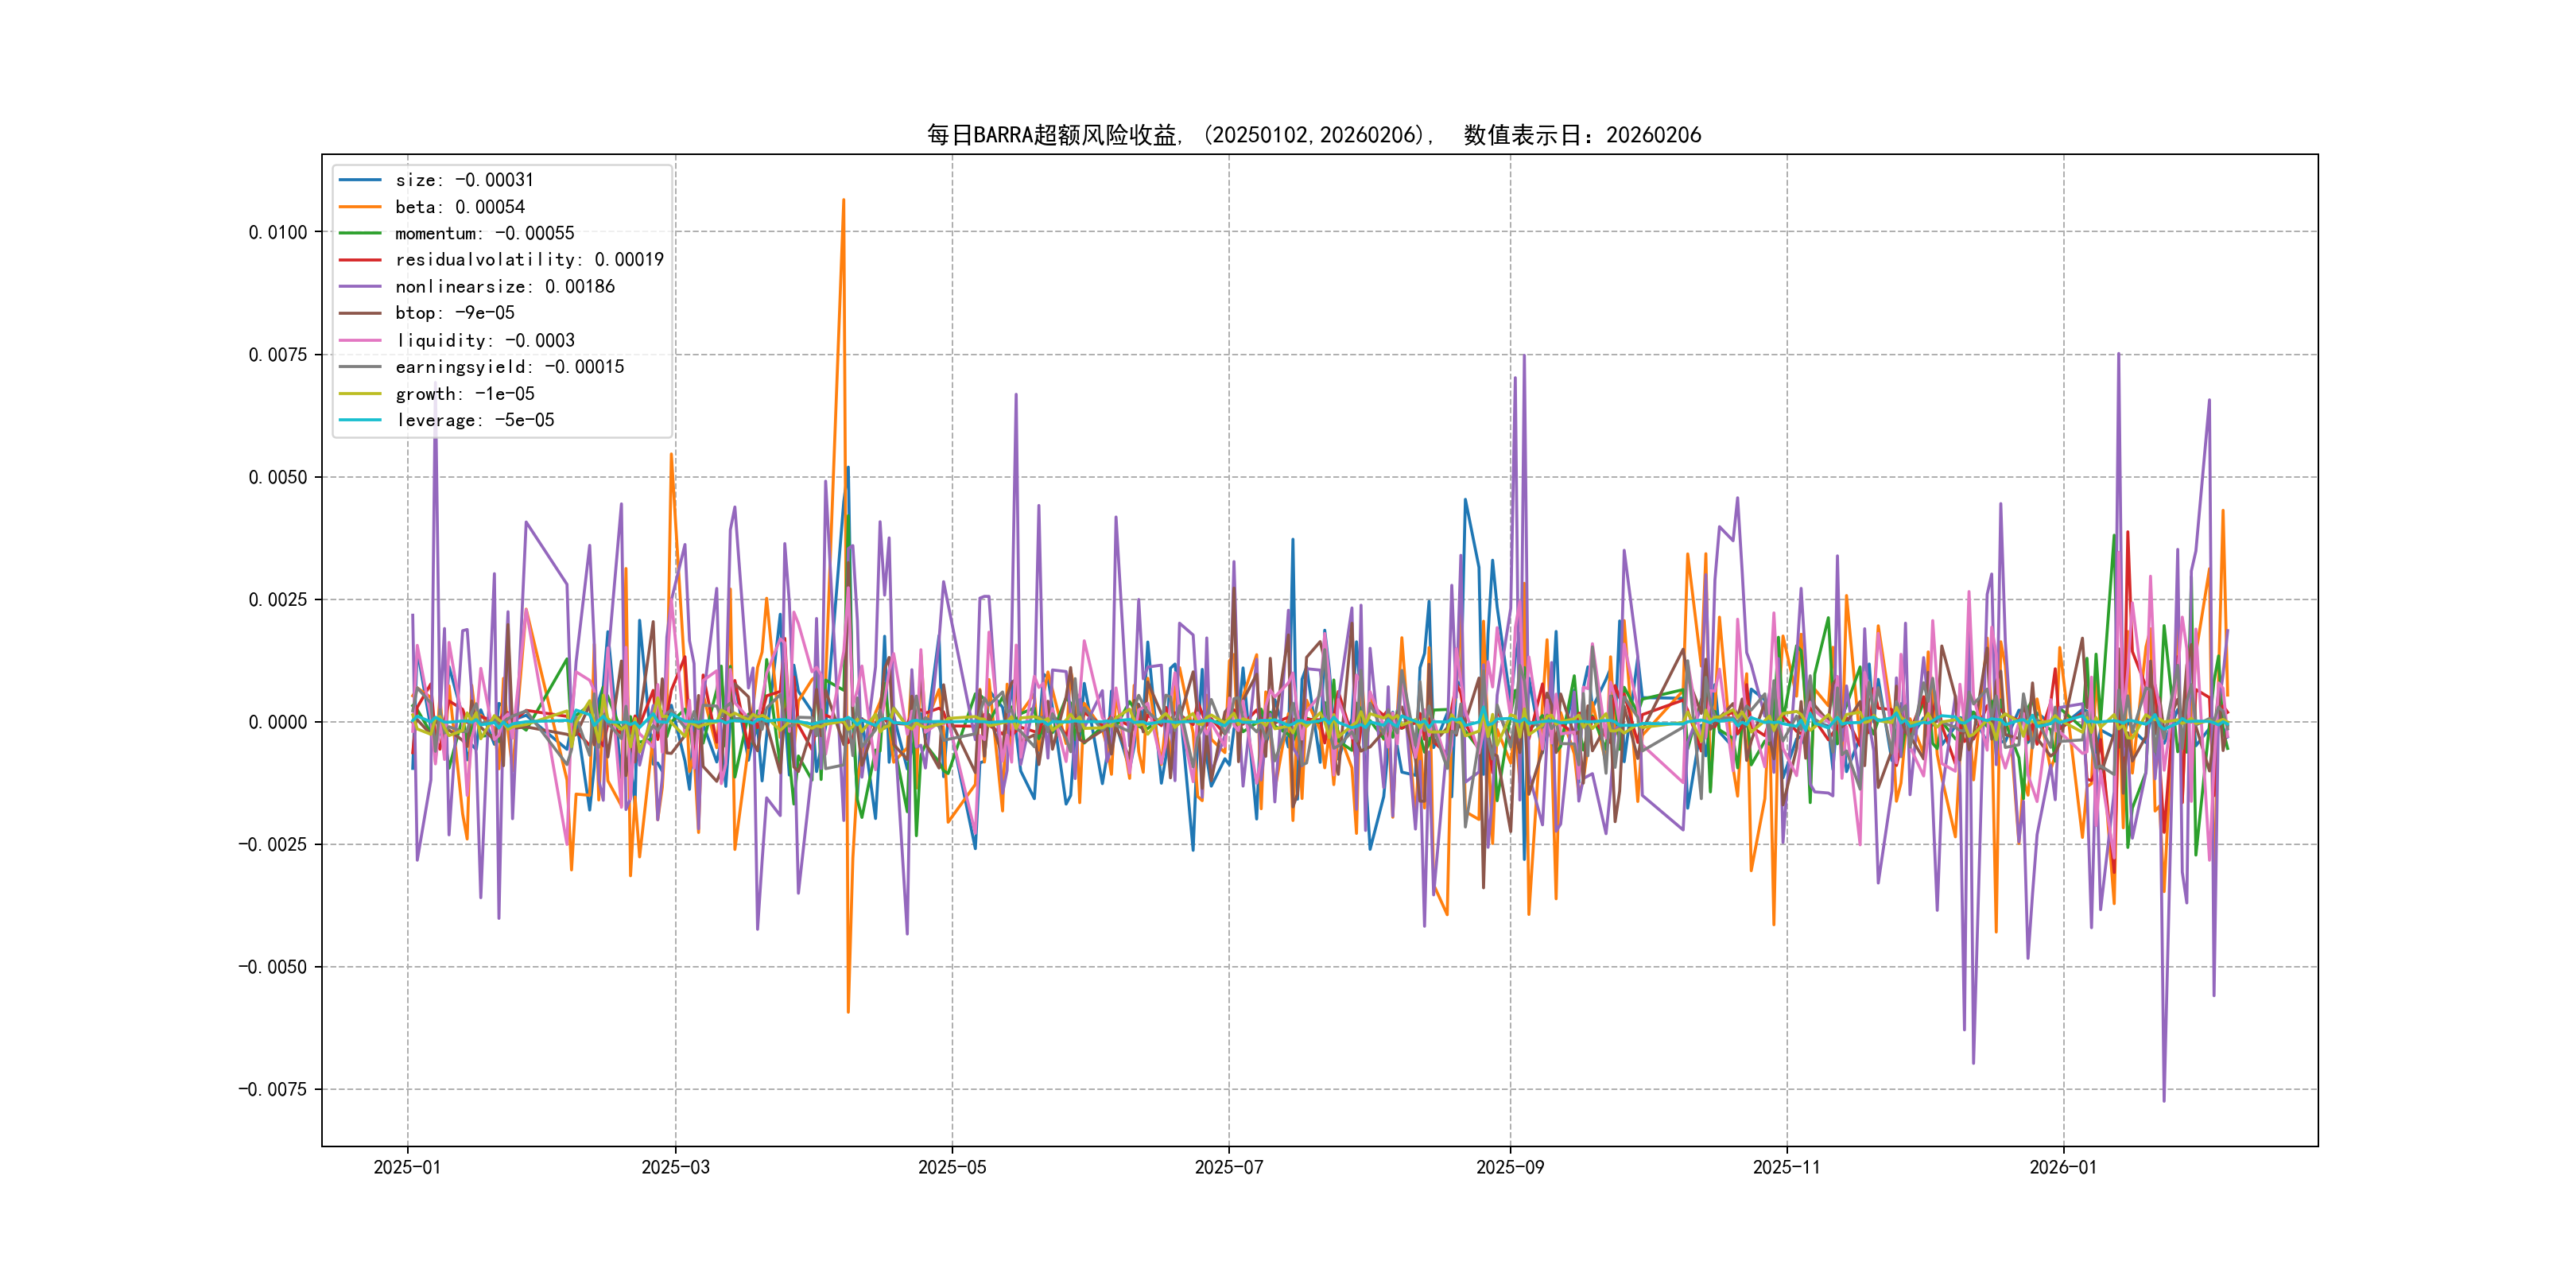Select the earningsyield: -0.00015 legend label
Image resolution: width=2576 pixels, height=1288 pixels.
[510, 367]
